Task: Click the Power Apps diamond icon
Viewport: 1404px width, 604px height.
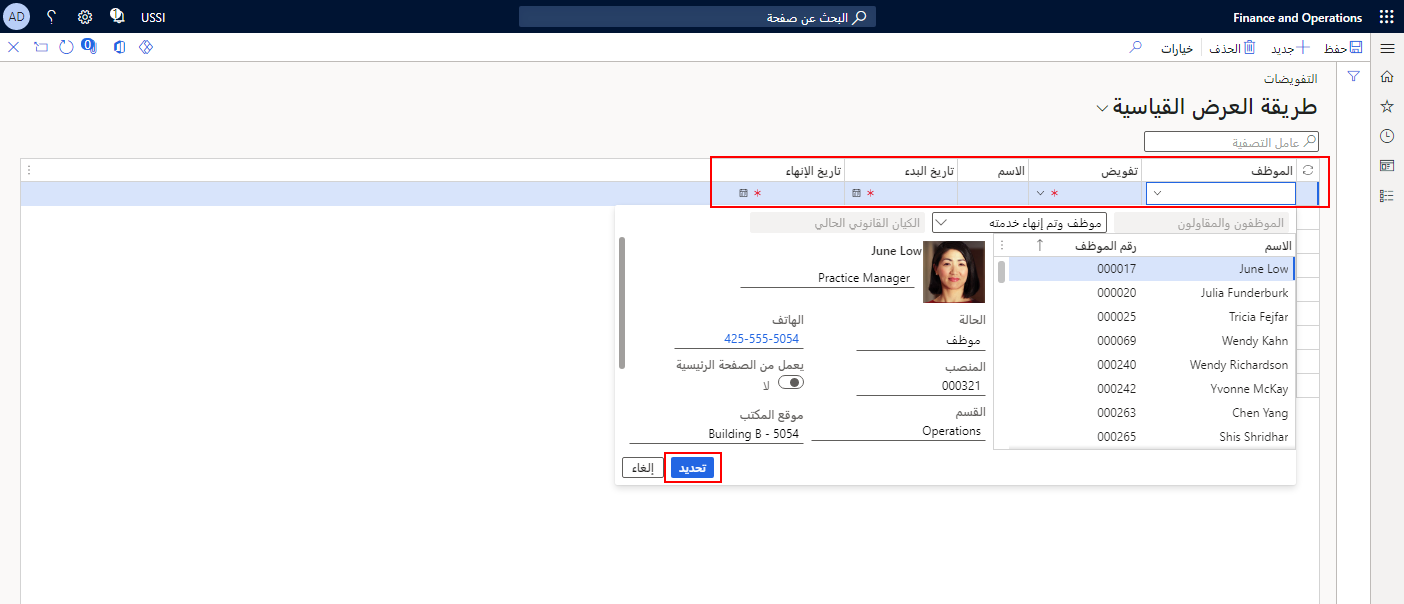Action: [146, 47]
